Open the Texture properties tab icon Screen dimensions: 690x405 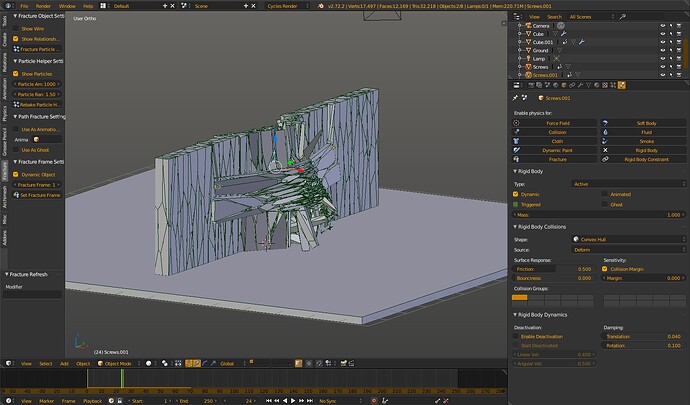pyautogui.click(x=605, y=85)
